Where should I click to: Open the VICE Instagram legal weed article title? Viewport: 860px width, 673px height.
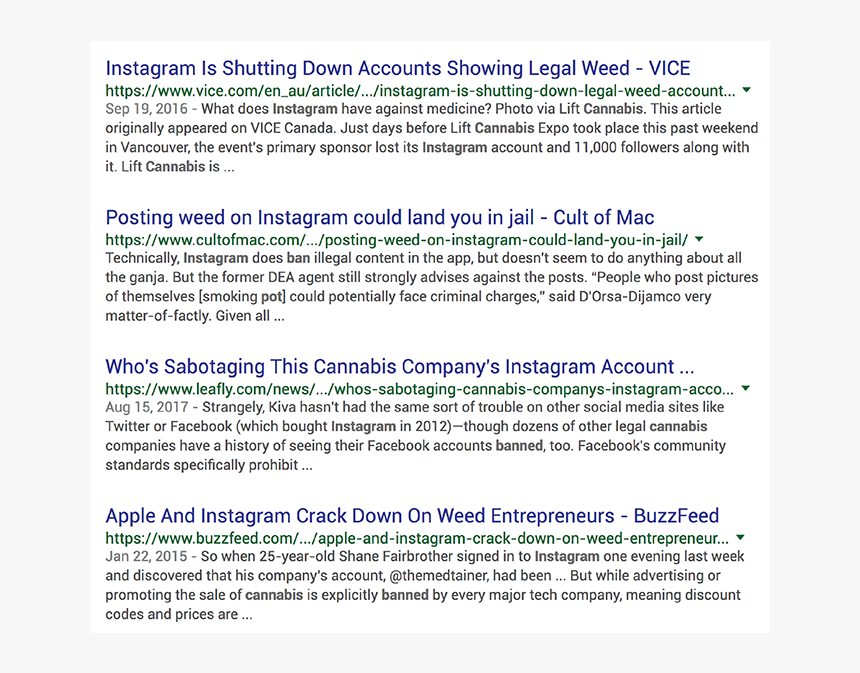398,69
